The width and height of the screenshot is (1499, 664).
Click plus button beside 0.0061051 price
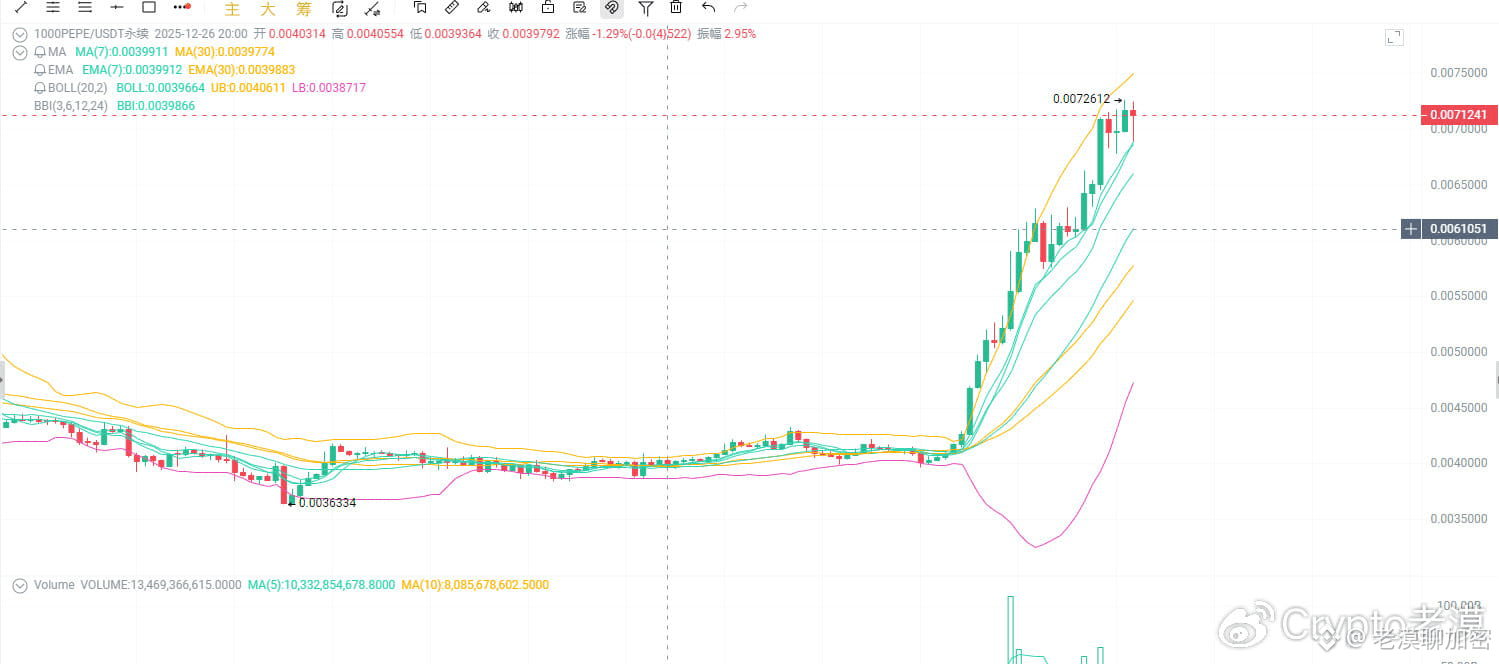pyautogui.click(x=1410, y=229)
